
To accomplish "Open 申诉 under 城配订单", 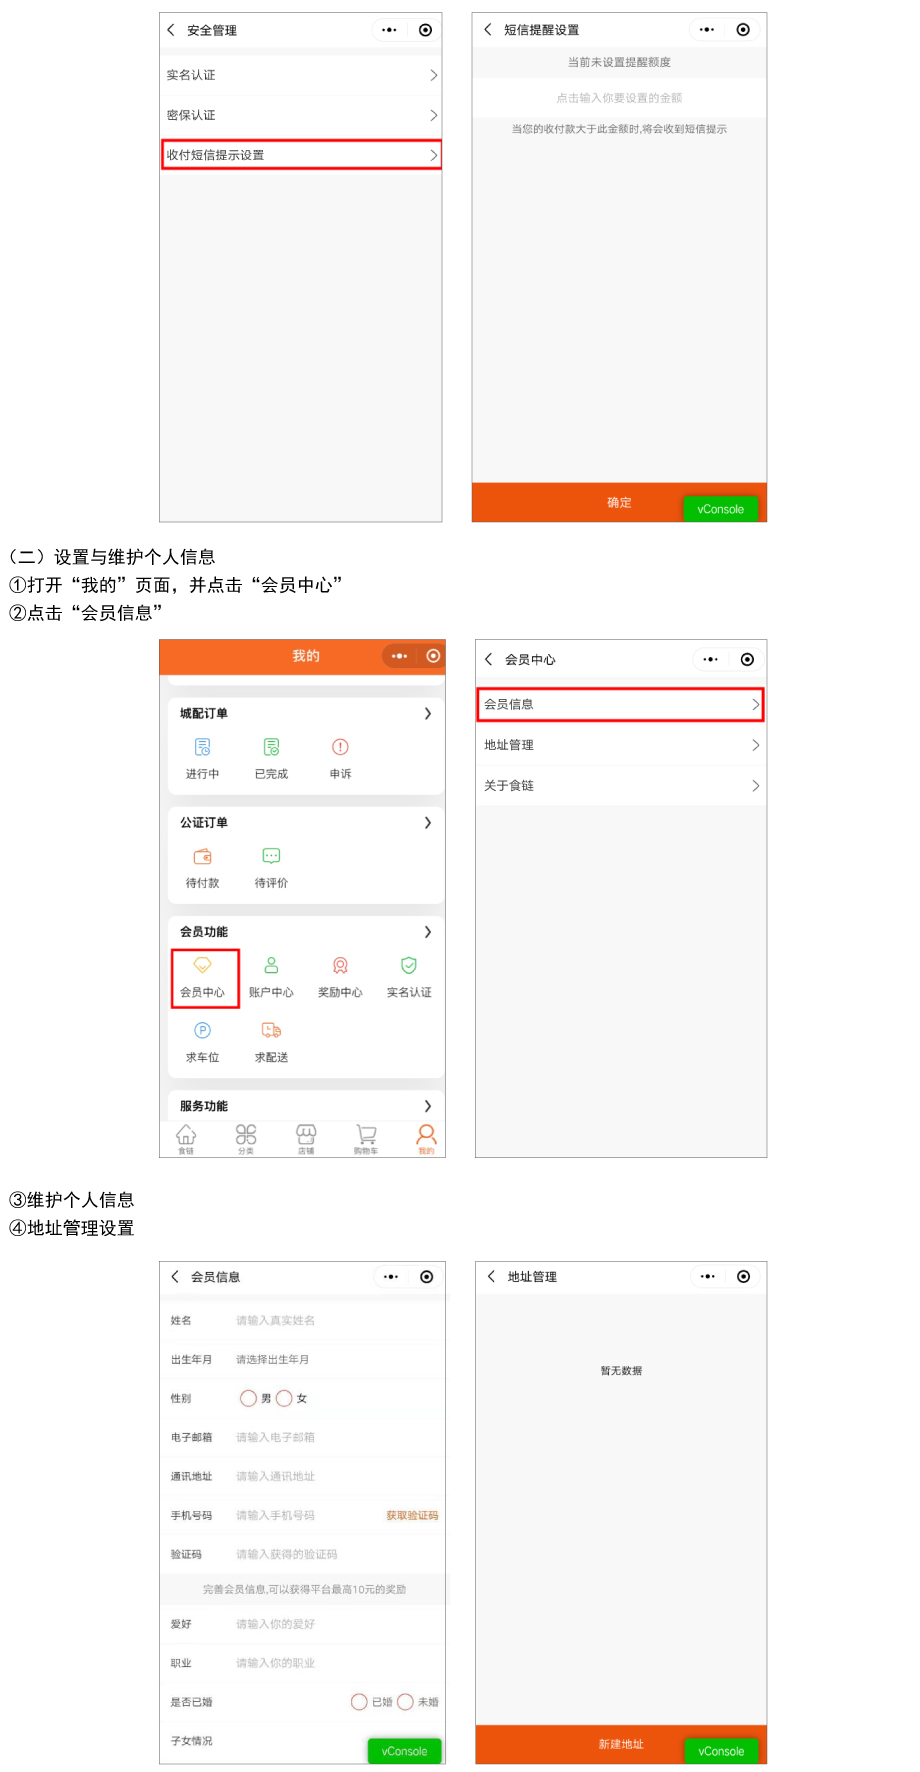I will [x=340, y=748].
